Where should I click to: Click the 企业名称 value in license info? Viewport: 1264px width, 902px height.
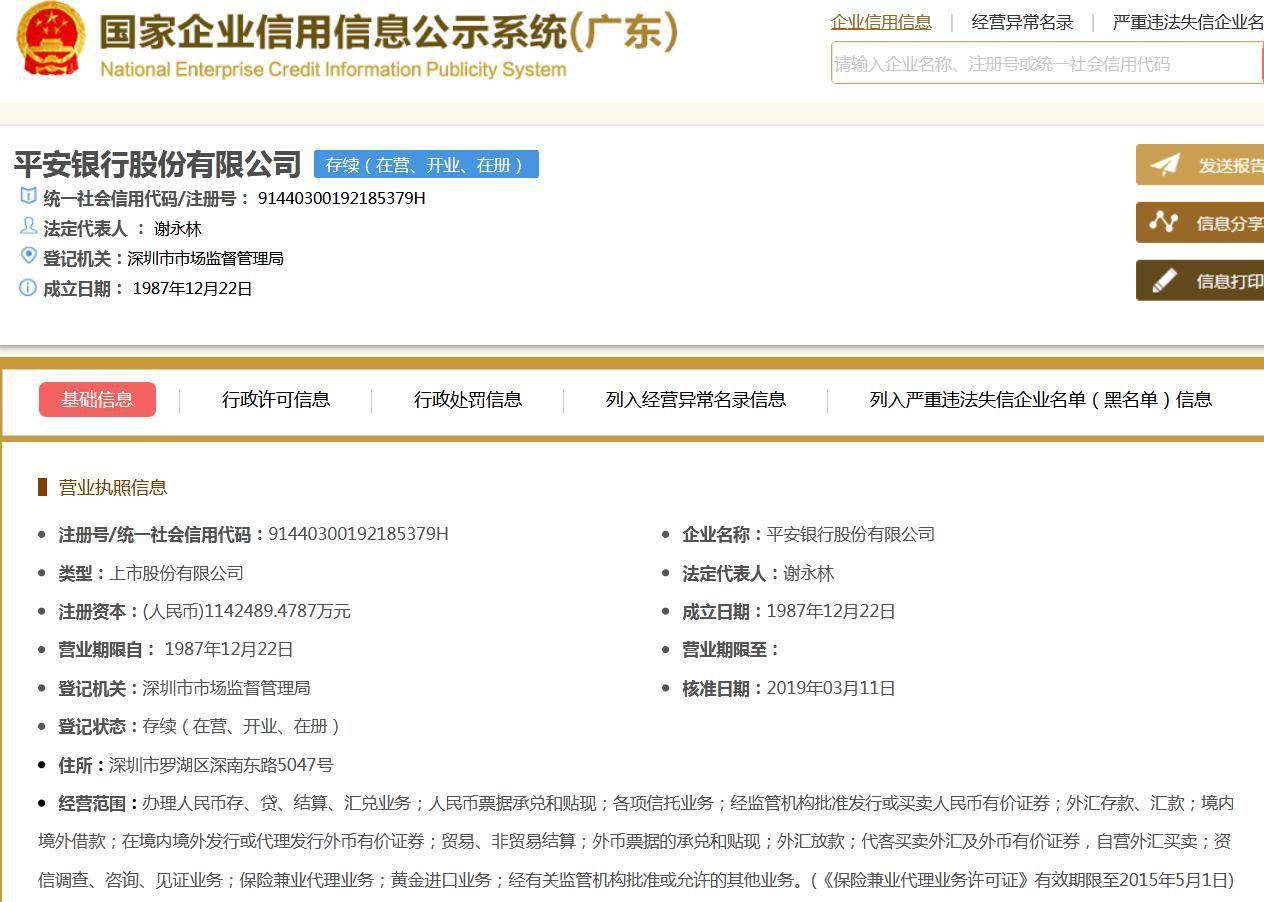coord(851,534)
